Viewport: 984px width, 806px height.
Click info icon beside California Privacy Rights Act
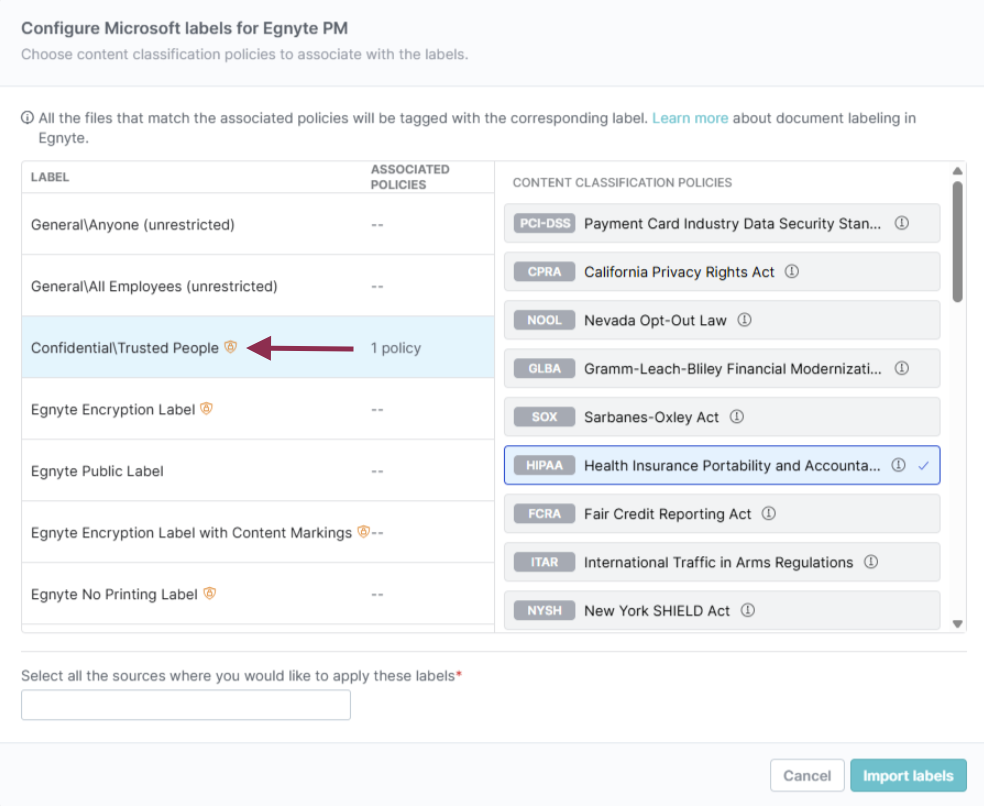[x=792, y=272]
